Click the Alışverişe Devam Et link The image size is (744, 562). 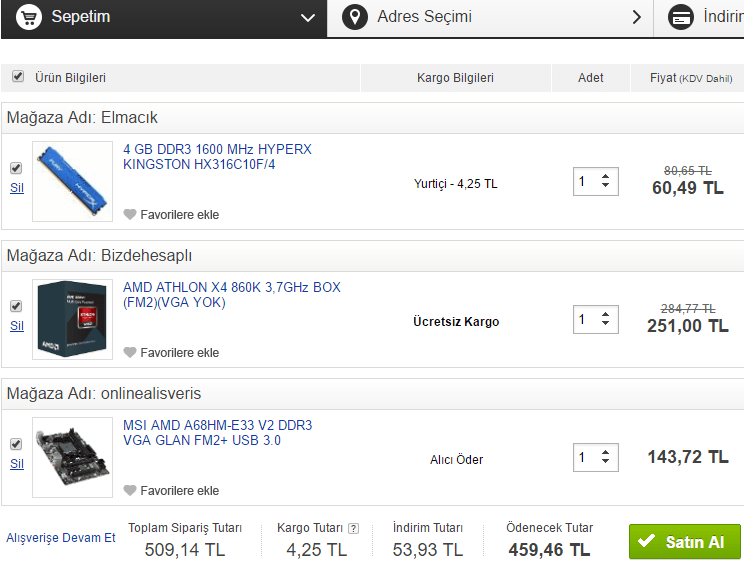pyautogui.click(x=61, y=538)
